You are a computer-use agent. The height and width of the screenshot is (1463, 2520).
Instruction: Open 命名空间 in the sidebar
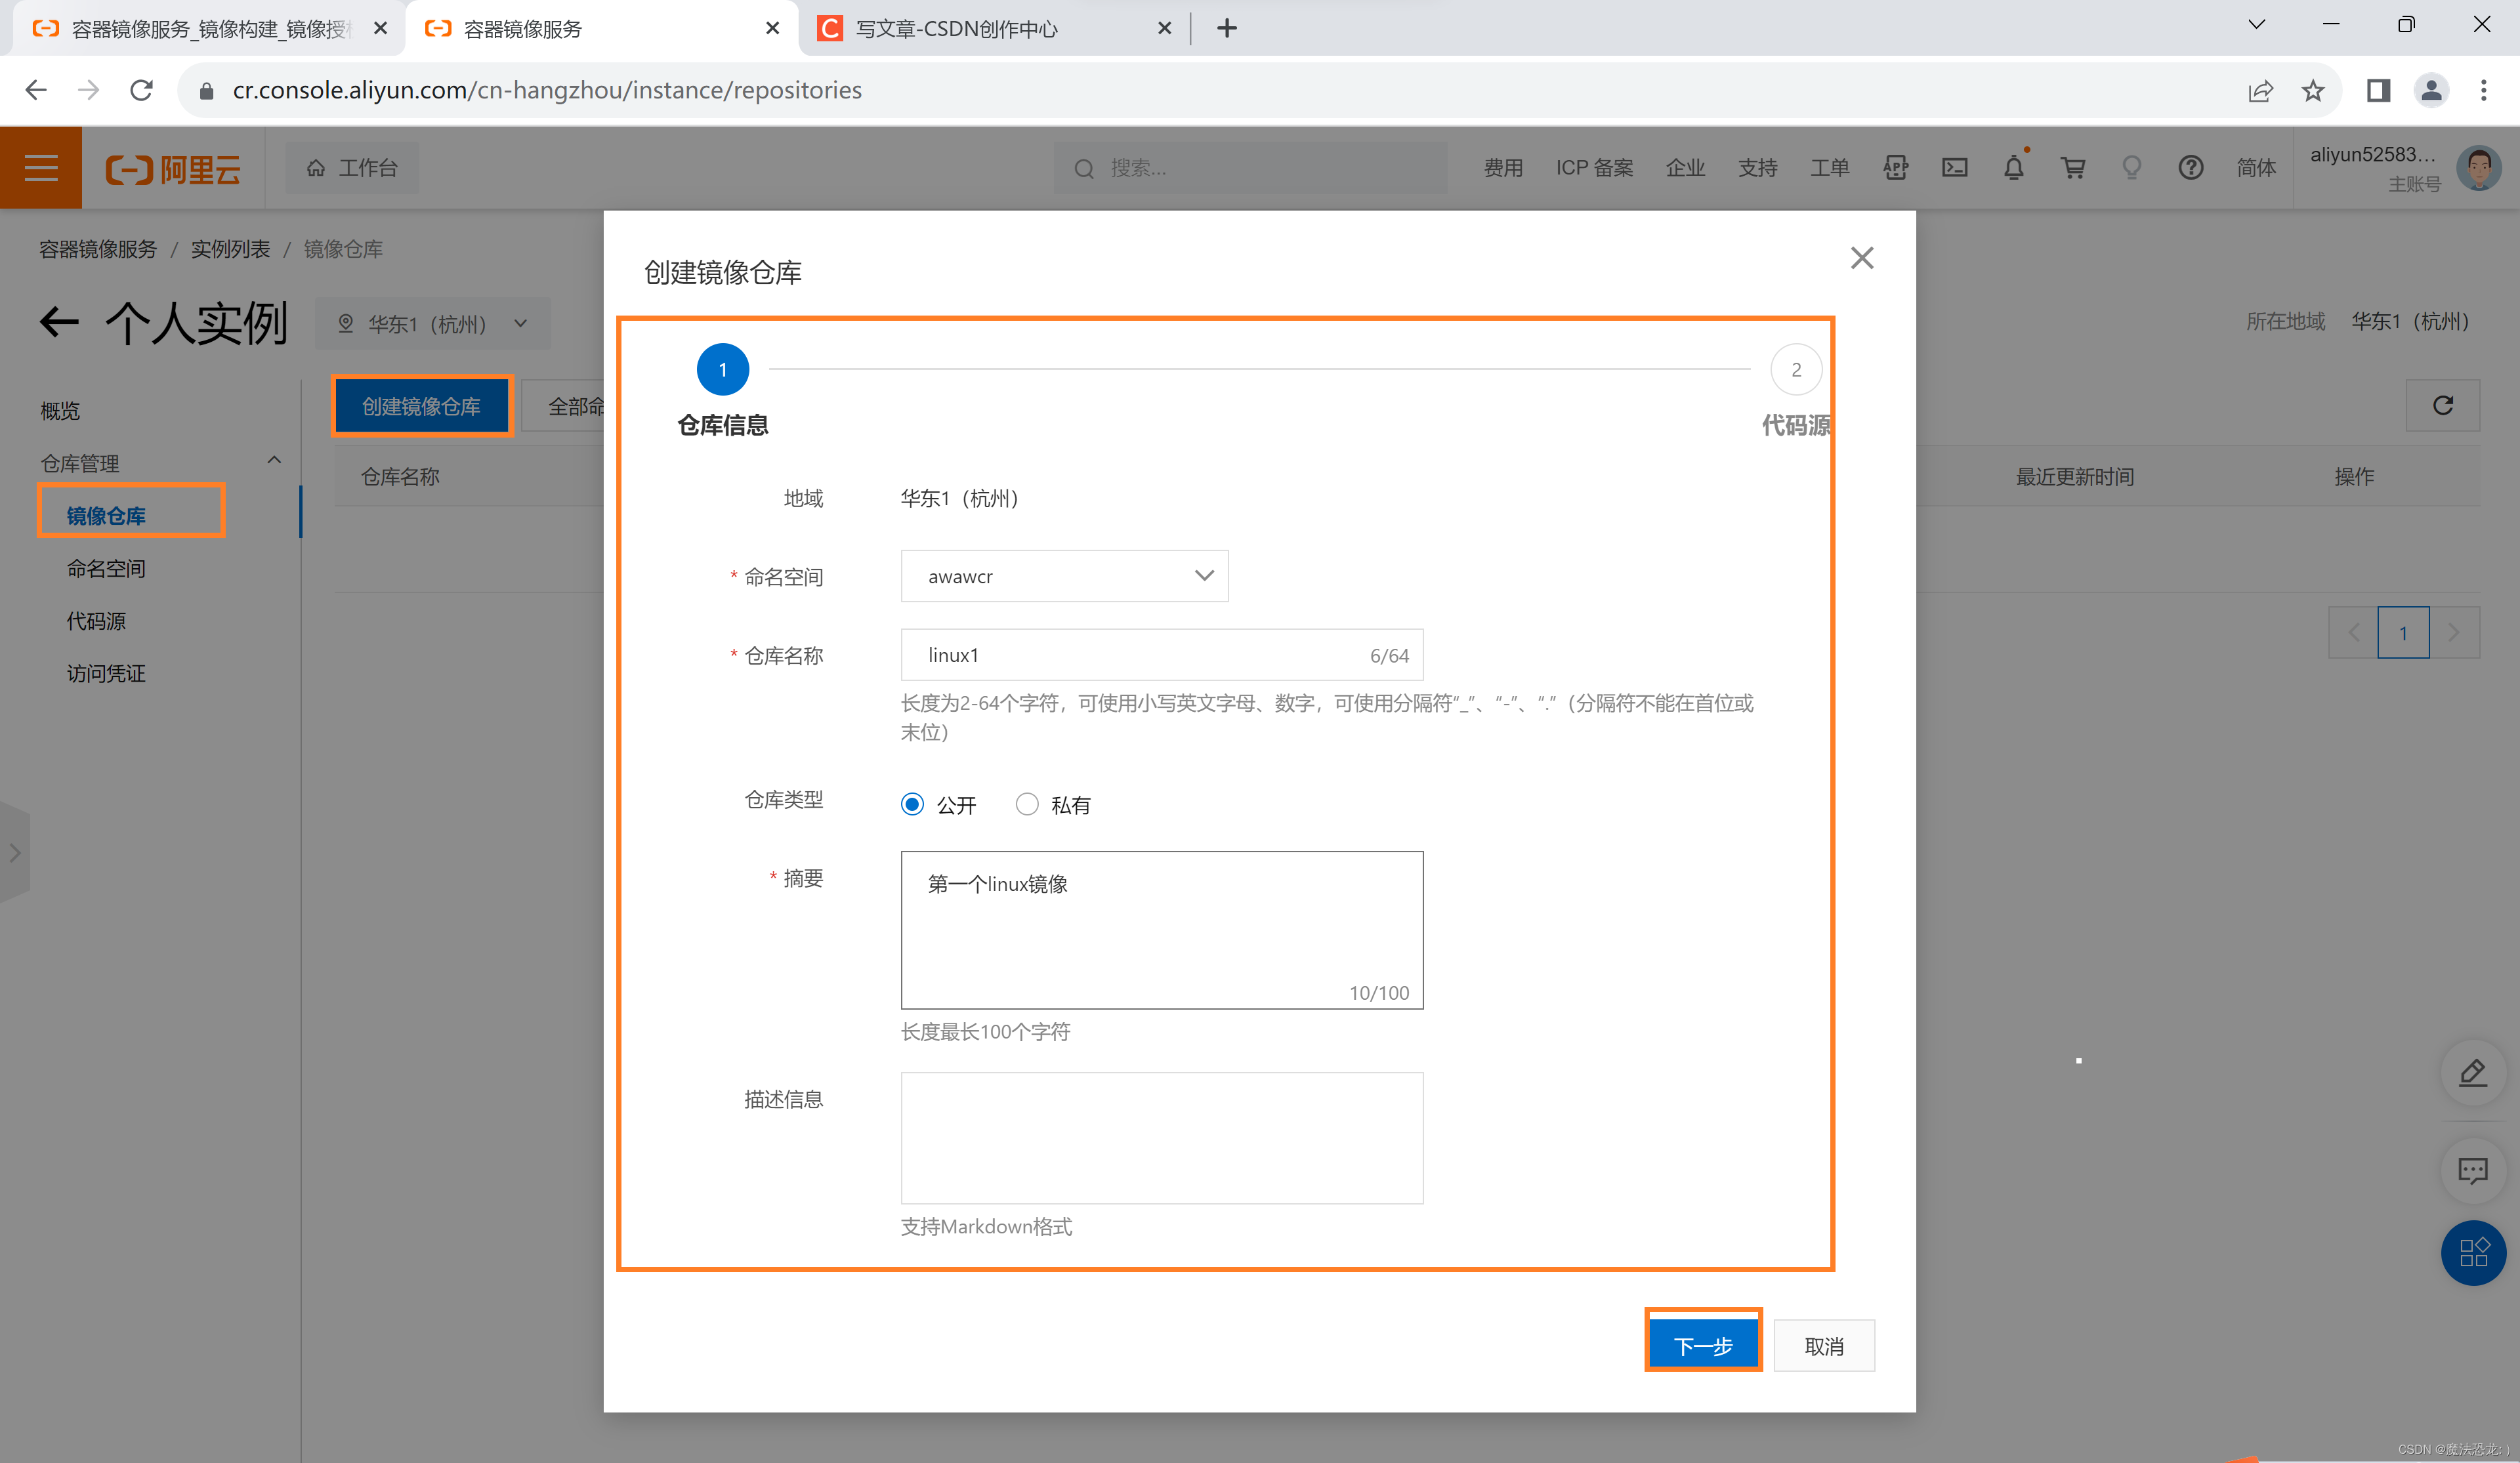click(x=106, y=568)
